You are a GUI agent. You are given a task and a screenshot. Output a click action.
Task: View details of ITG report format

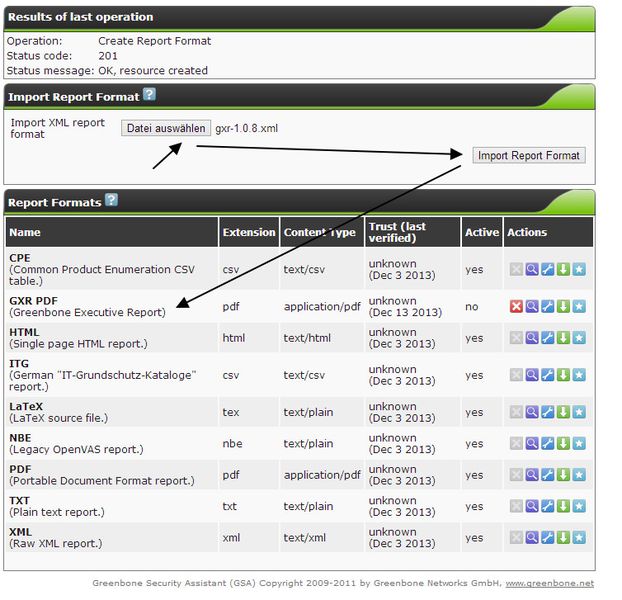[532, 375]
